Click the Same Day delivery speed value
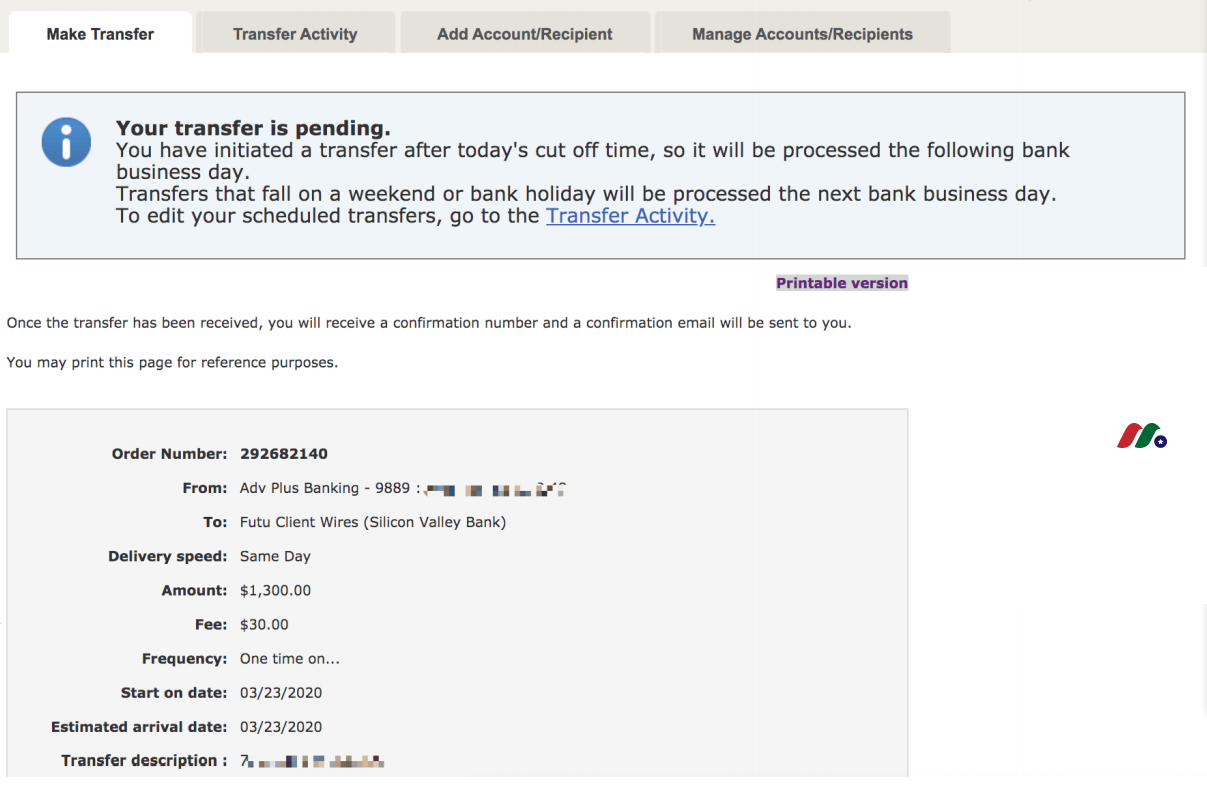Image resolution: width=1207 pixels, height=790 pixels. pos(275,556)
